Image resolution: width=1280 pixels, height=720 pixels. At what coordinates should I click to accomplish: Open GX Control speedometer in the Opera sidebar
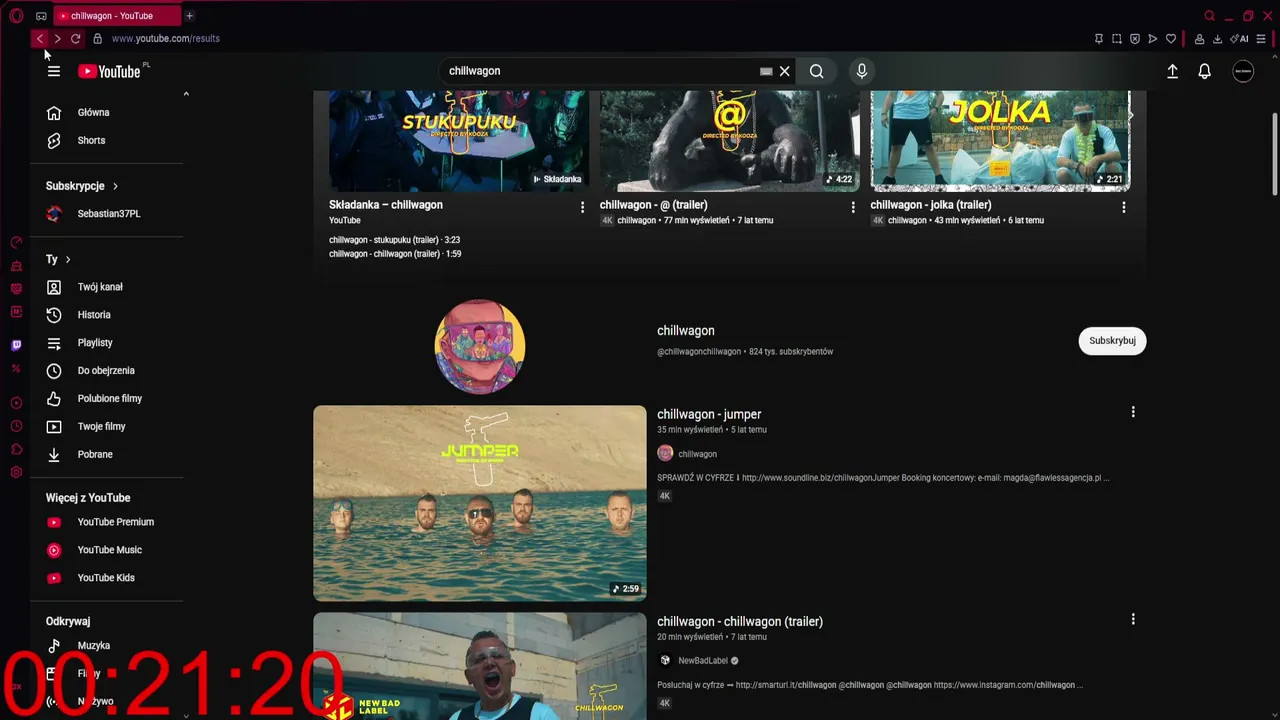point(16,243)
